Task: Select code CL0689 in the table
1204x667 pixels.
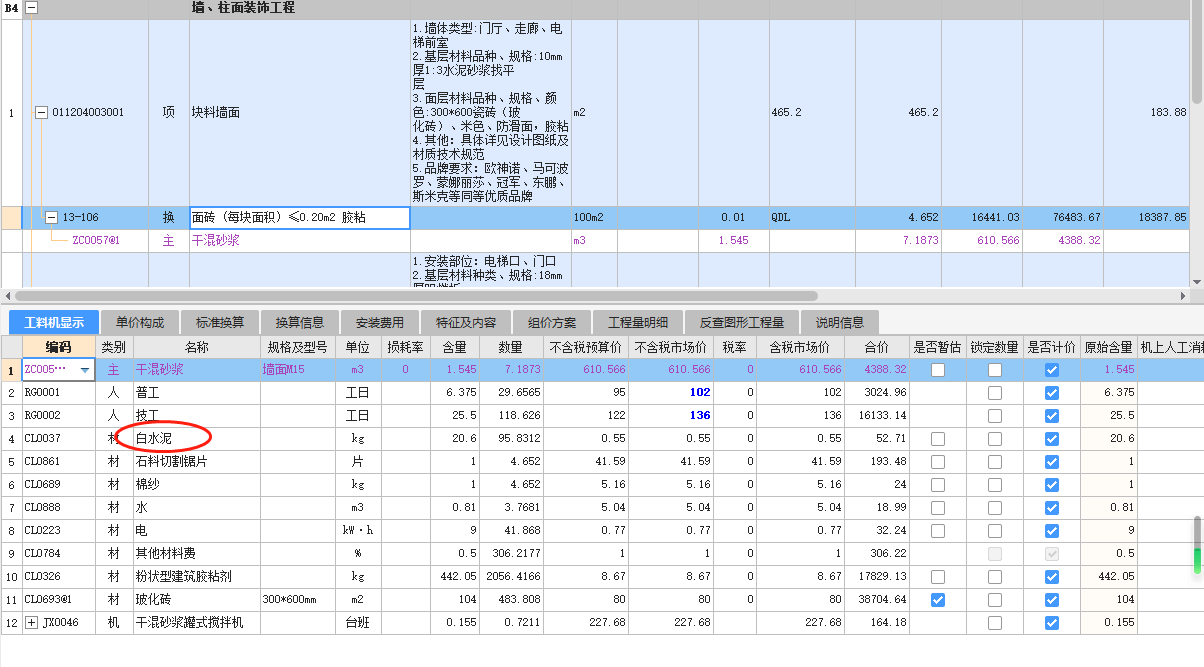Action: [58, 485]
